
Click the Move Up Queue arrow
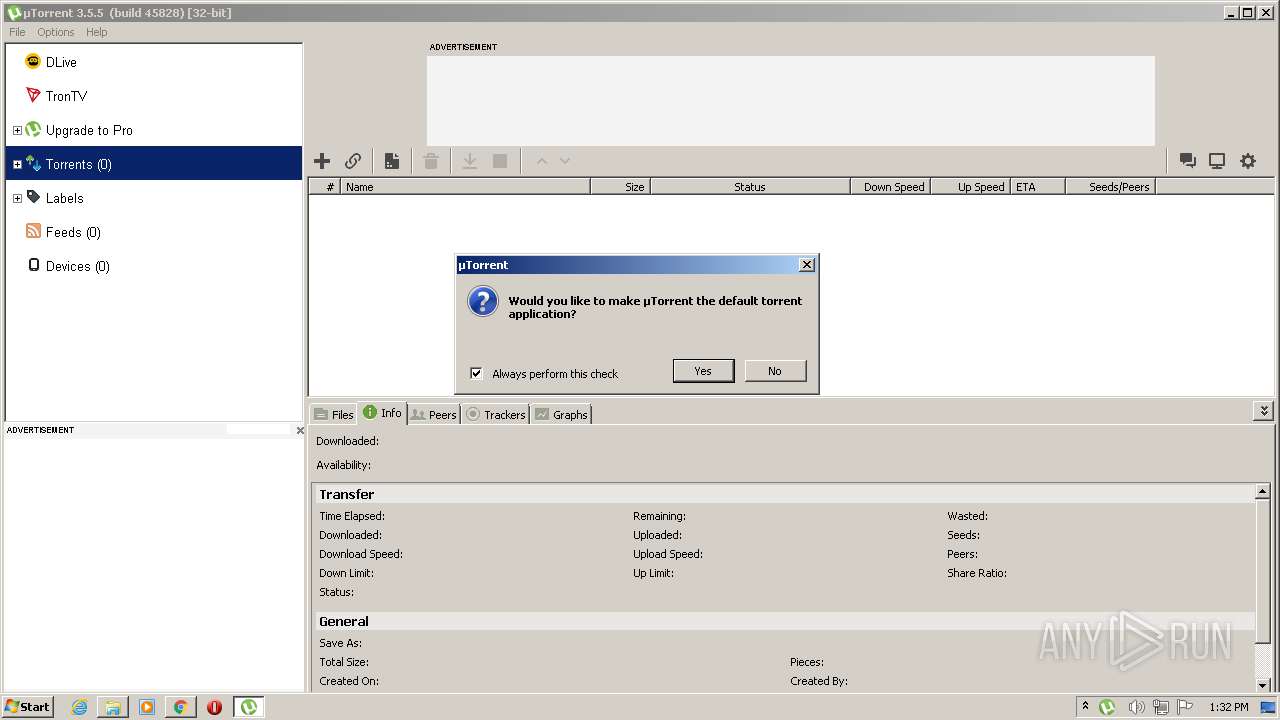pos(542,161)
